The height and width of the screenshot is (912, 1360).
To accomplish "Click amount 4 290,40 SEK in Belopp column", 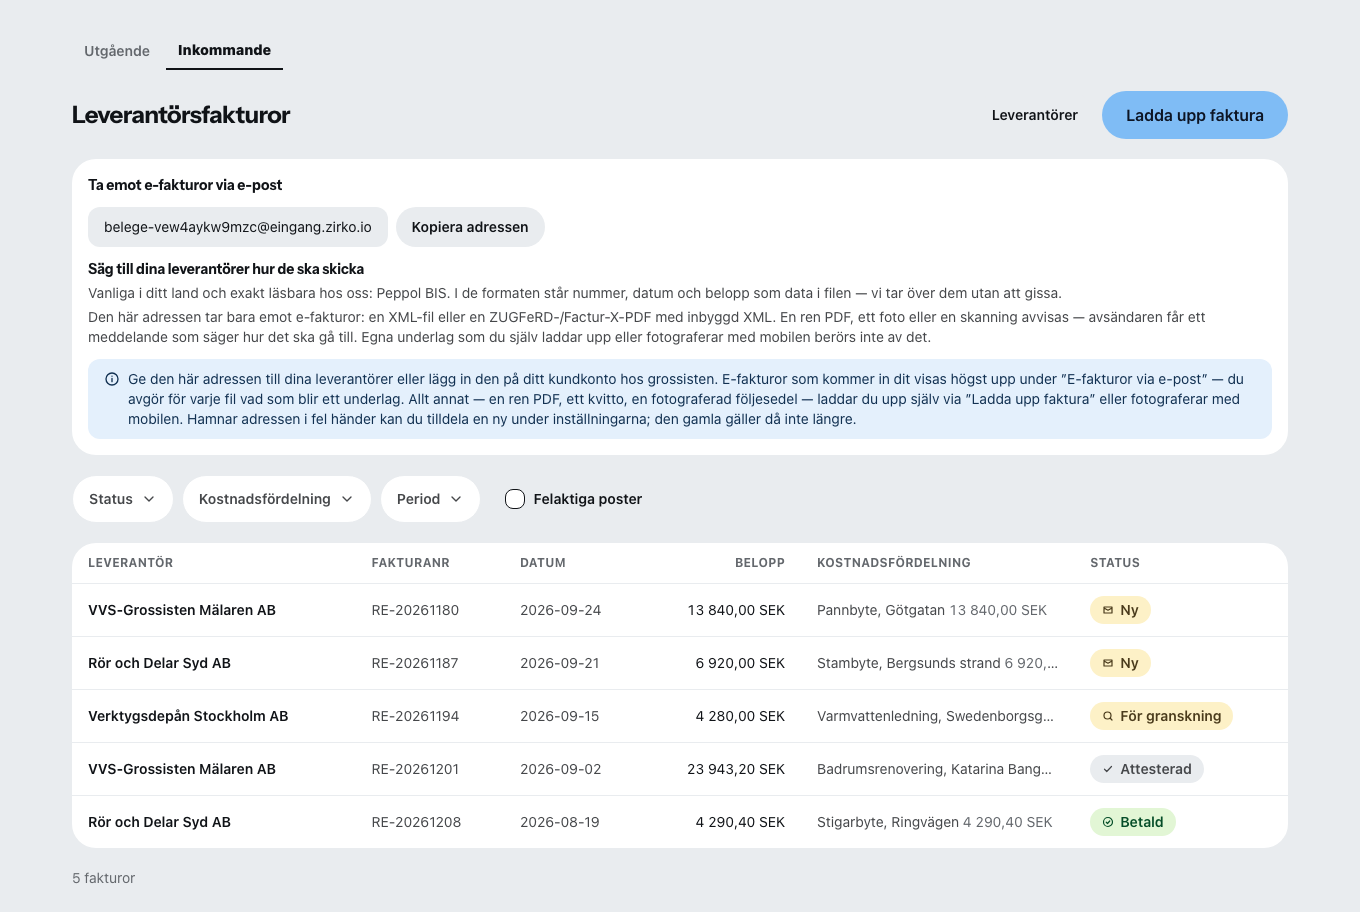I will point(740,822).
